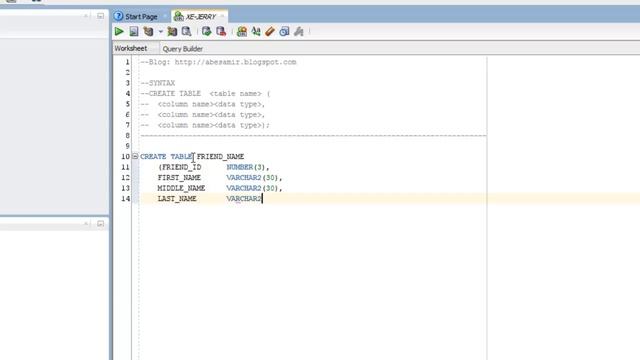Click the Start Page help icon
The image size is (640, 360).
tap(118, 16)
